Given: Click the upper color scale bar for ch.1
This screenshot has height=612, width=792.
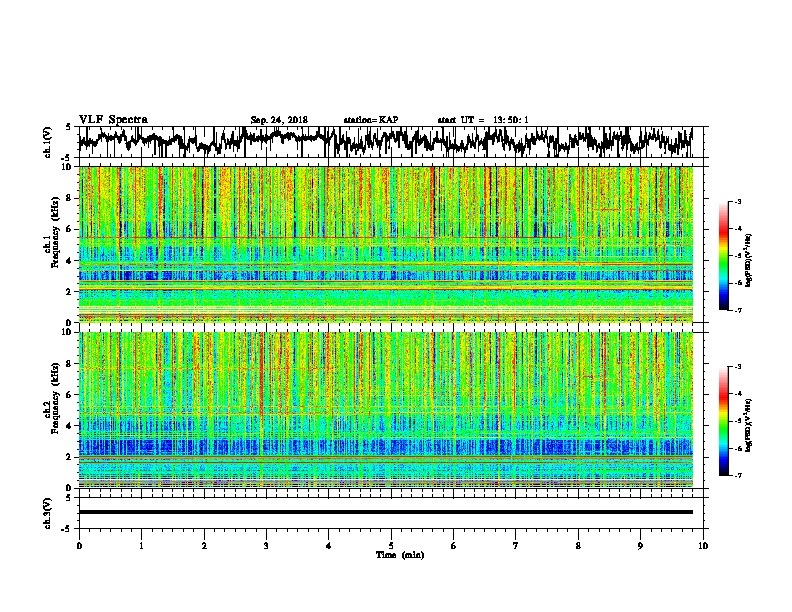Looking at the screenshot, I should click(723, 256).
